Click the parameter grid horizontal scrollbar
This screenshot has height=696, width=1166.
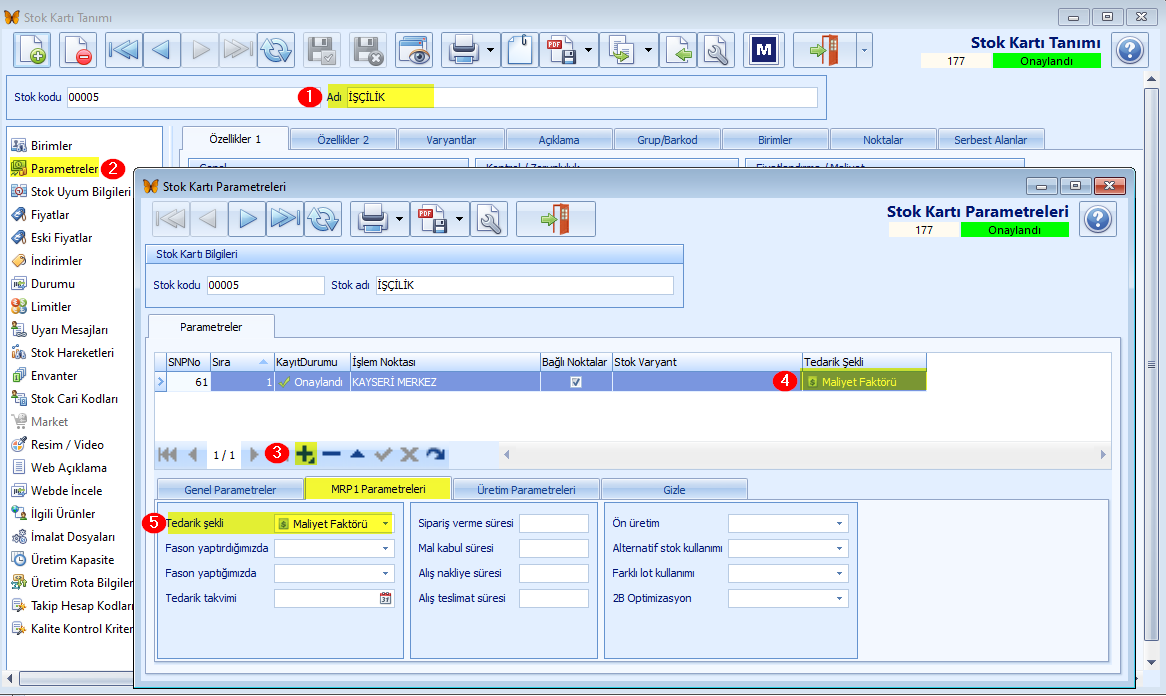(x=804, y=454)
